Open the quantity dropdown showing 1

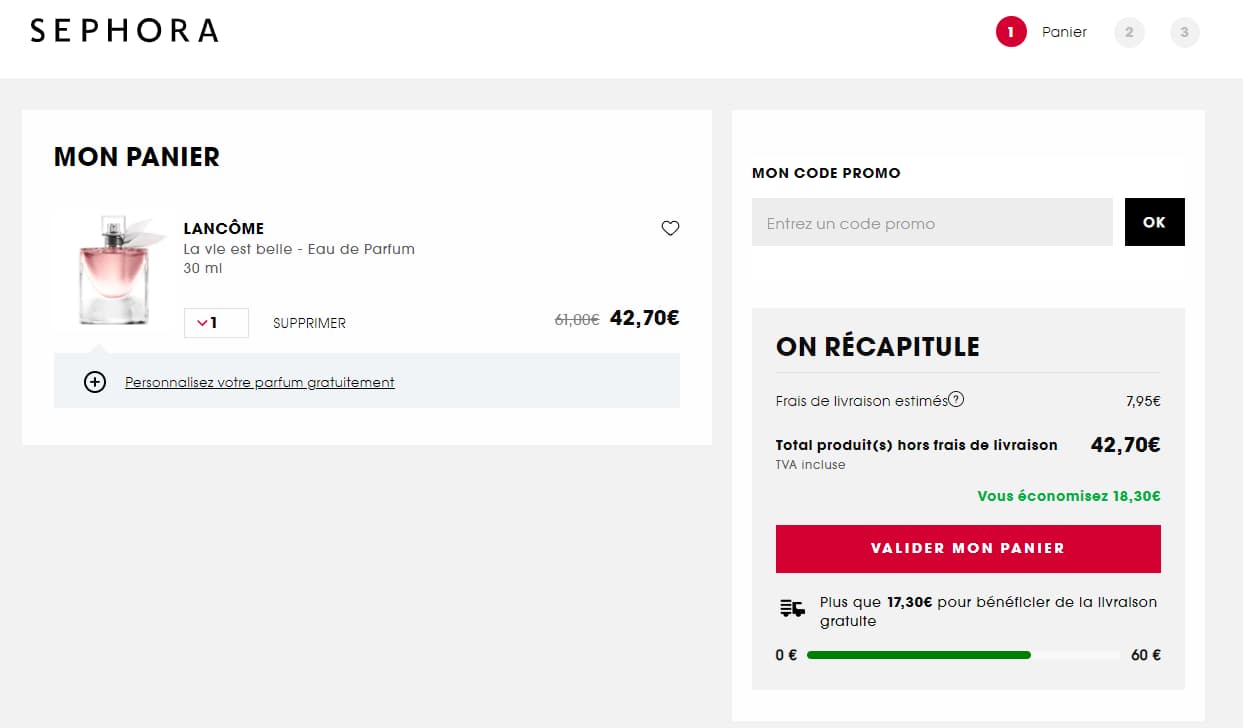[x=216, y=323]
